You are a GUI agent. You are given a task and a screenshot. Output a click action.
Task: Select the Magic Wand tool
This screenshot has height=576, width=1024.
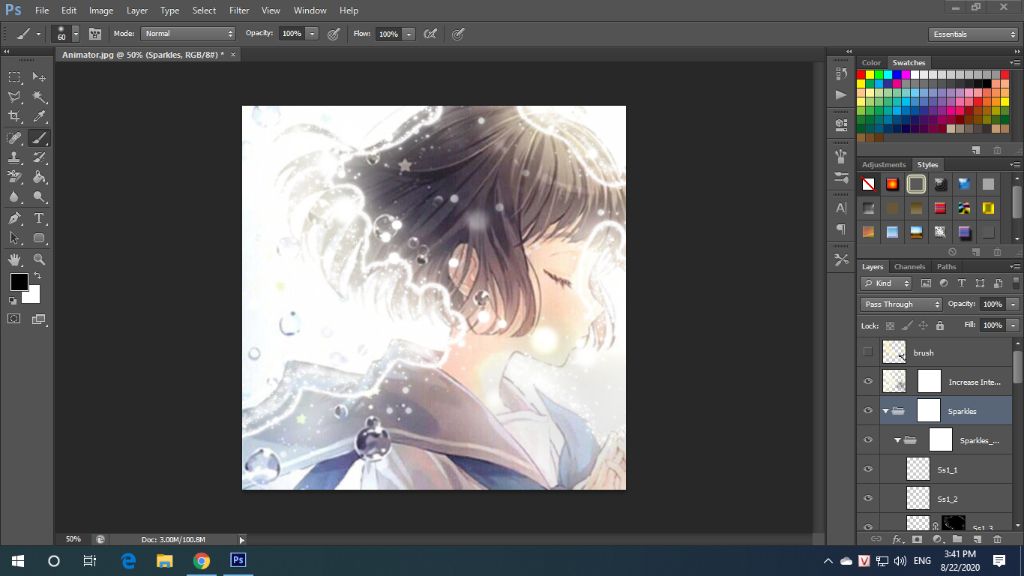[x=39, y=97]
